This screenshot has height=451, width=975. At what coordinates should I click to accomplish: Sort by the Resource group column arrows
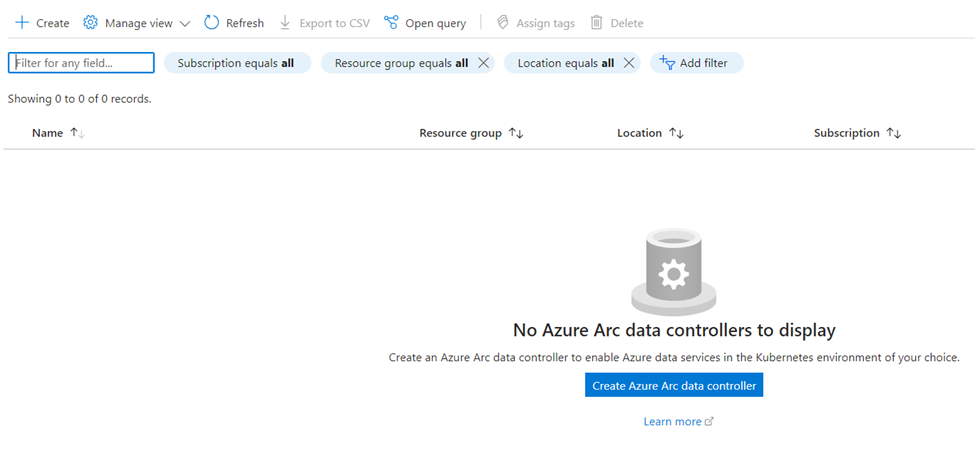pyautogui.click(x=516, y=133)
